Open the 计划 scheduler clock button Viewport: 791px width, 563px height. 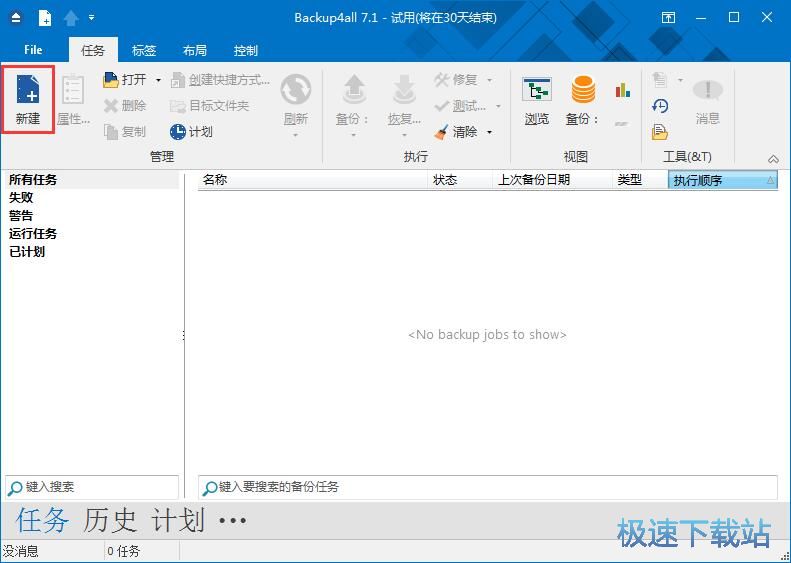tap(191, 132)
